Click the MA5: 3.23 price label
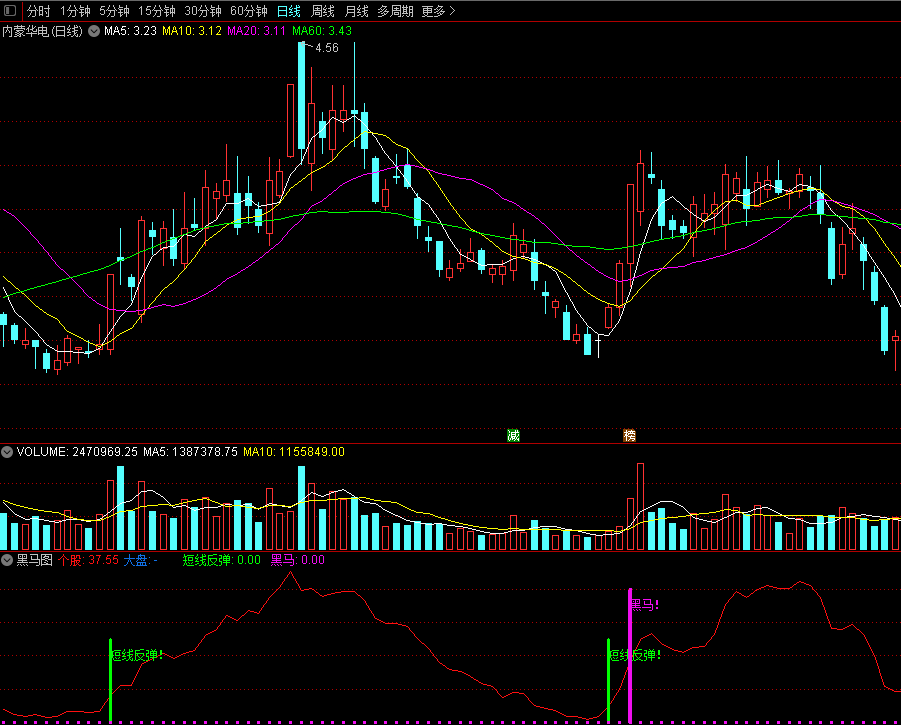Screen dimensions: 901x725 tap(130, 31)
